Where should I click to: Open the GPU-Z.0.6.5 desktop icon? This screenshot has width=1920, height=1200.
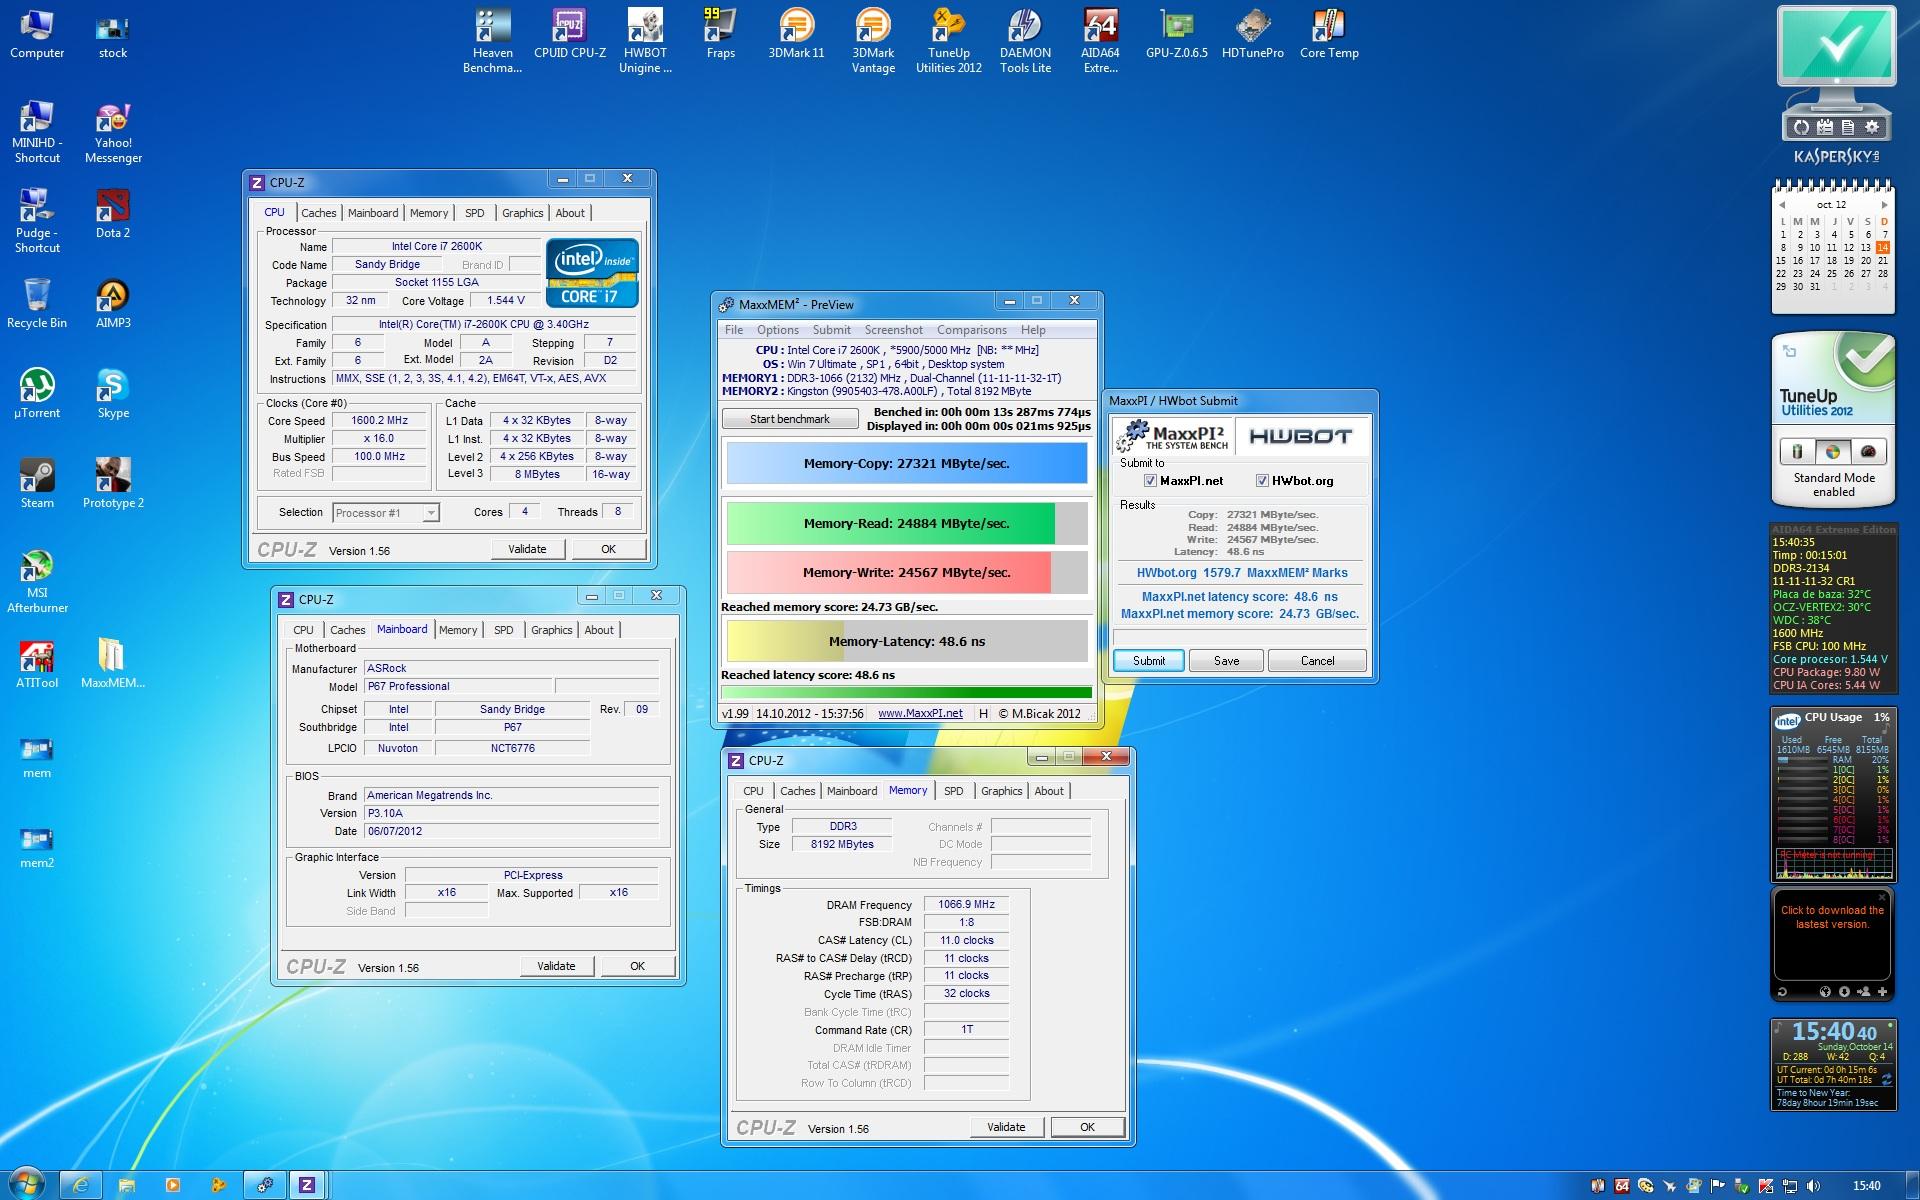click(x=1177, y=33)
